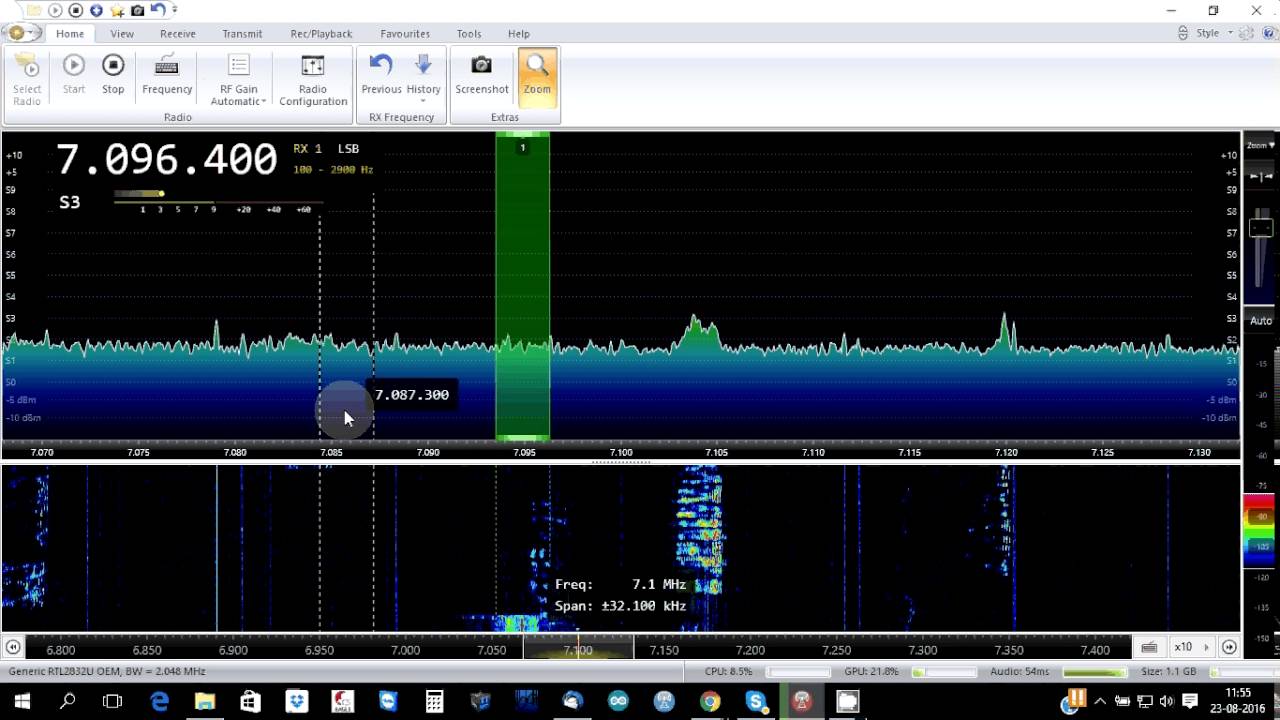Switch to the View ribbon tab

(122, 33)
